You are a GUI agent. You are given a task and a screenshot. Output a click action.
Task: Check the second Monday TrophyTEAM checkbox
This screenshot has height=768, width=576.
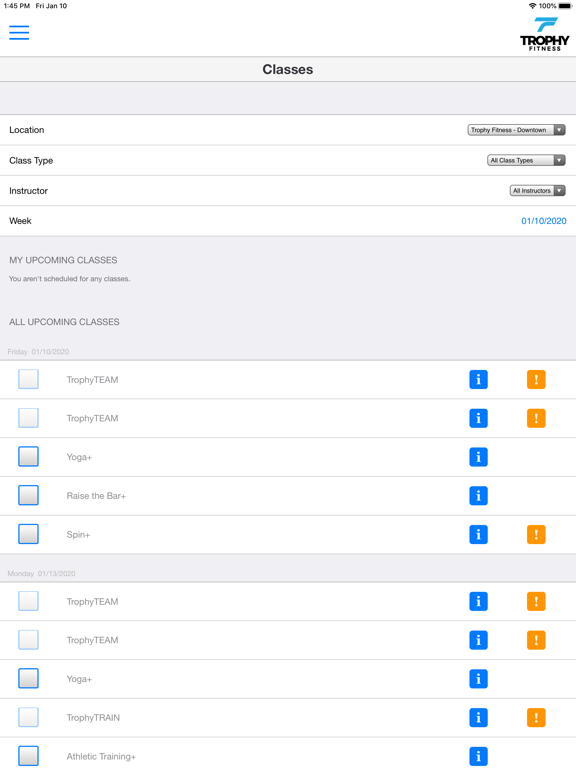tap(28, 640)
